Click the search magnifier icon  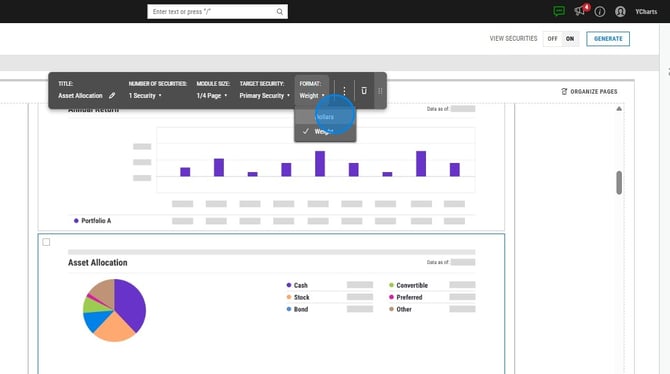[279, 12]
